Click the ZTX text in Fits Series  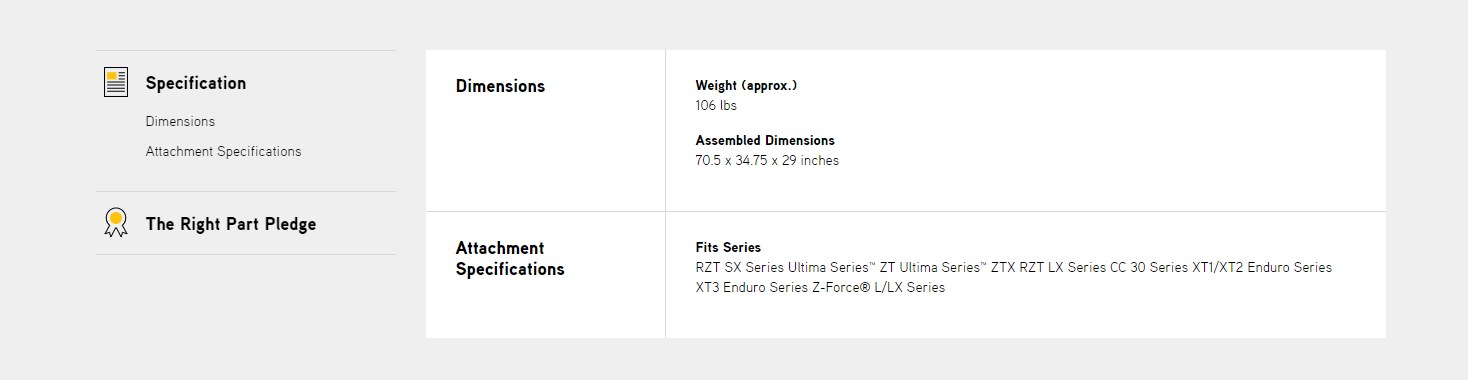click(1003, 267)
